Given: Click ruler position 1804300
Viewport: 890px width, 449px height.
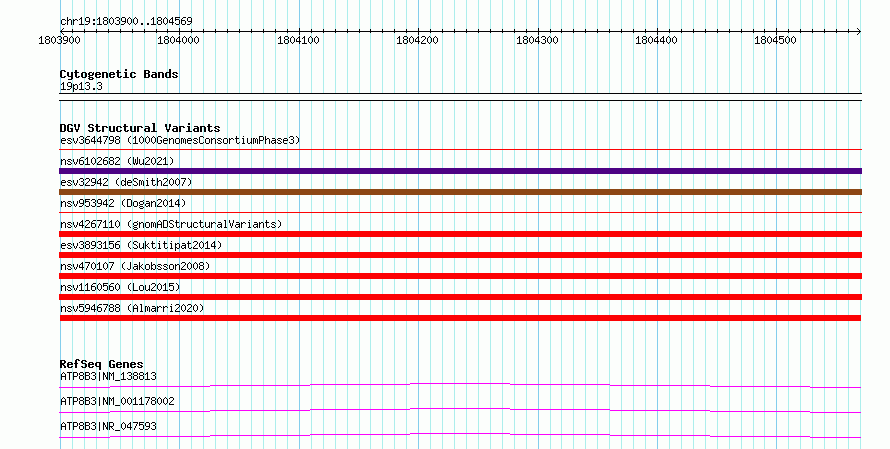Looking at the screenshot, I should coord(537,40).
